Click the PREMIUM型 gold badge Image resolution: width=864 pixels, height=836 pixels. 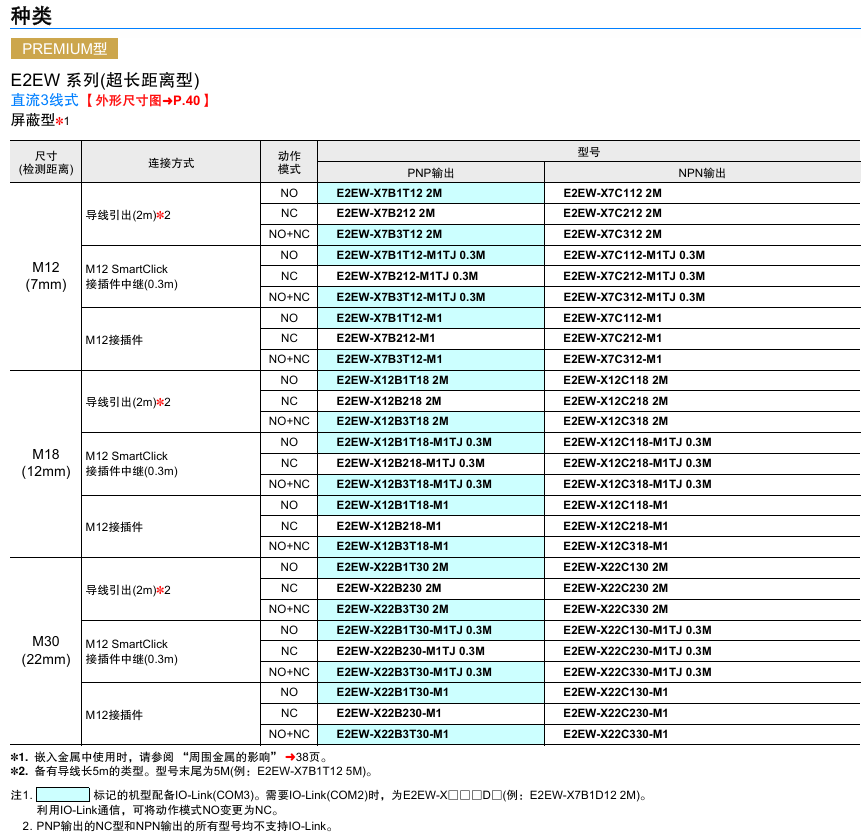point(64,48)
